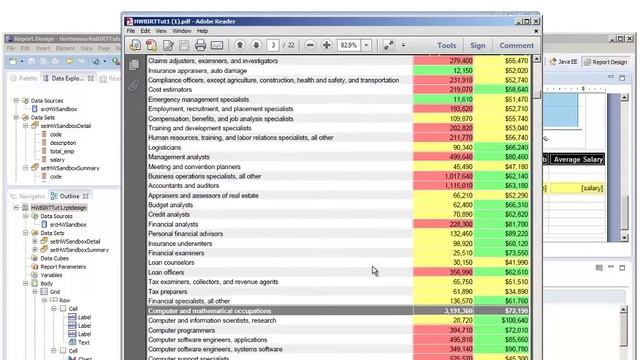
Task: Open the Sign pane
Action: 478,45
